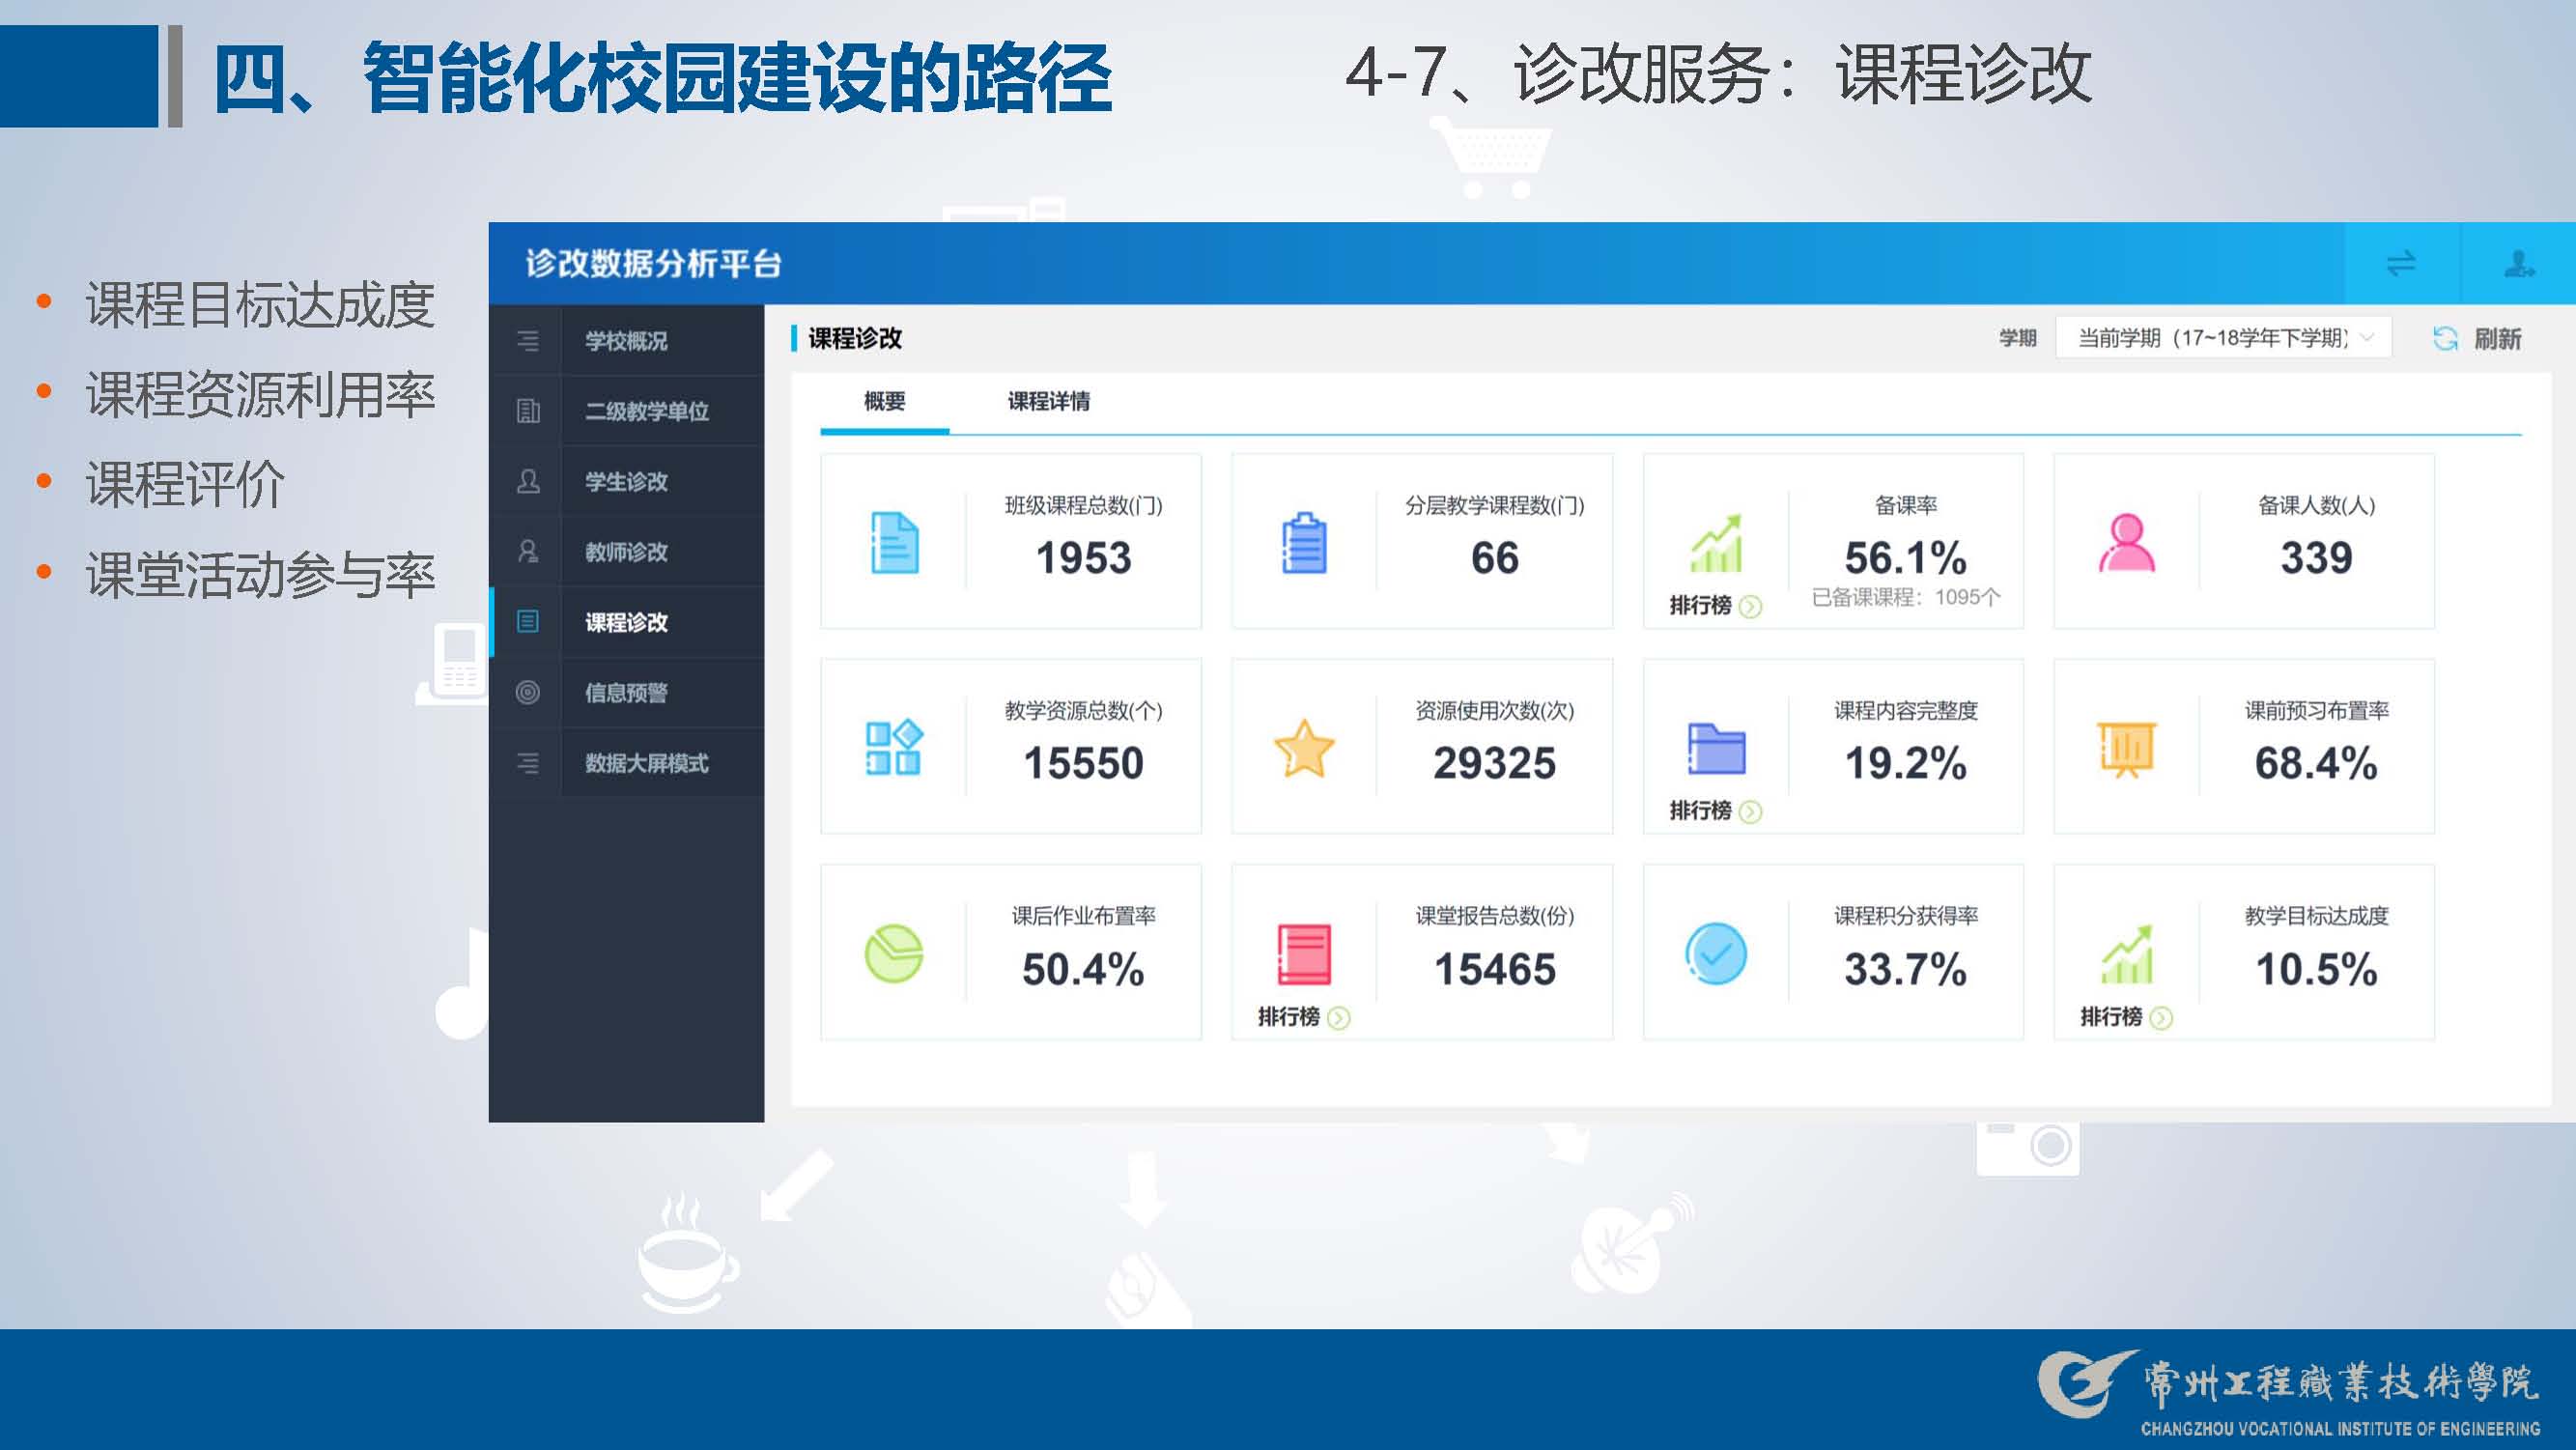Open the user profile icon in header

2518,263
